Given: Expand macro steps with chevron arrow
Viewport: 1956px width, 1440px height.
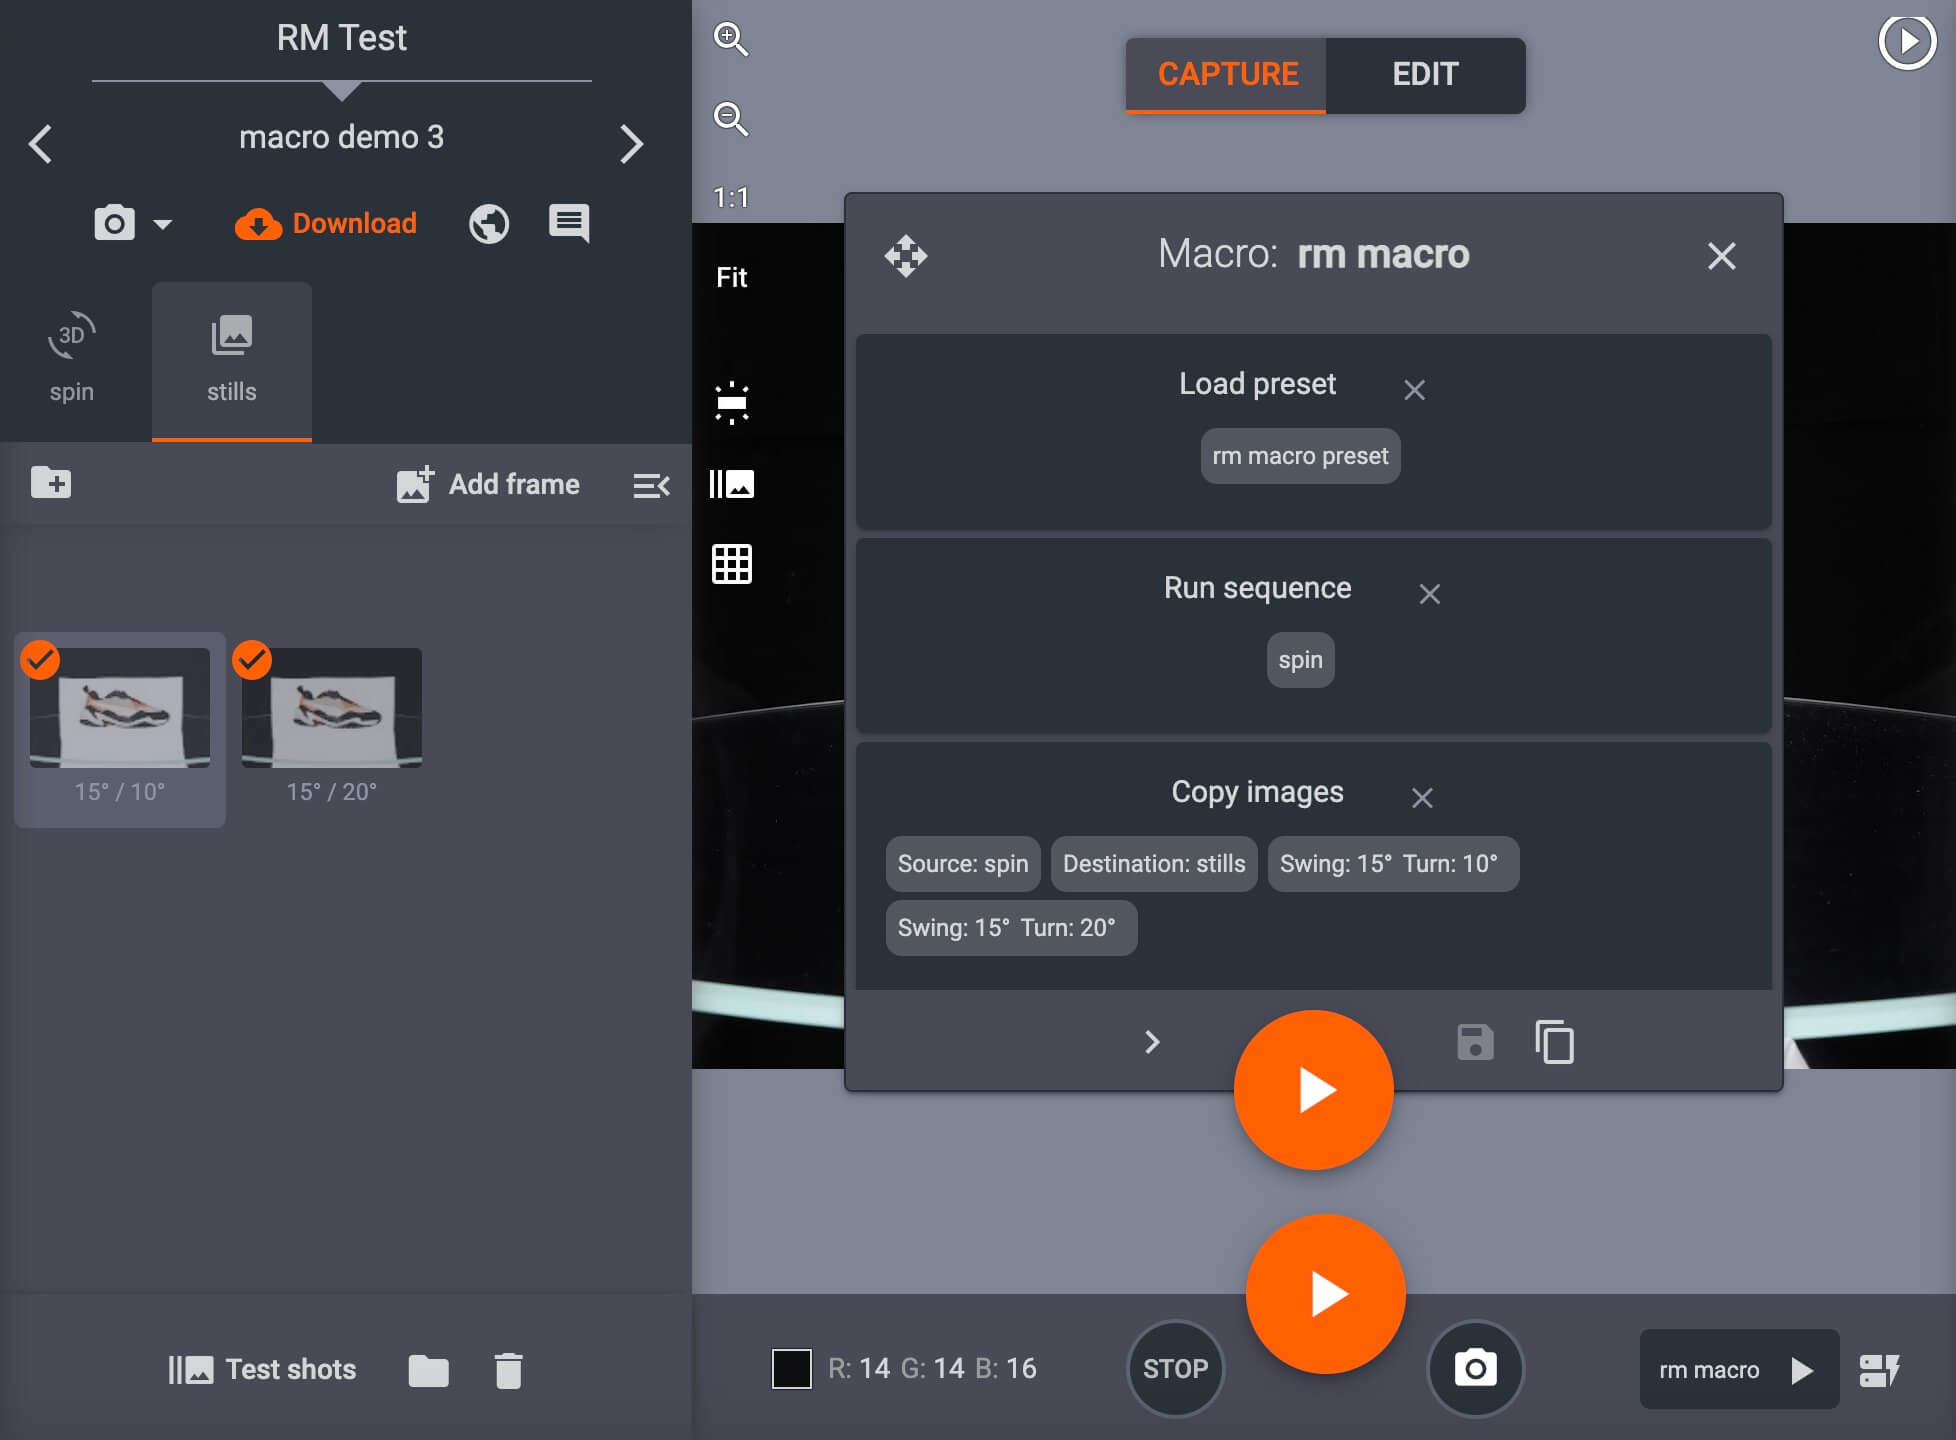Looking at the screenshot, I should click(x=1151, y=1042).
